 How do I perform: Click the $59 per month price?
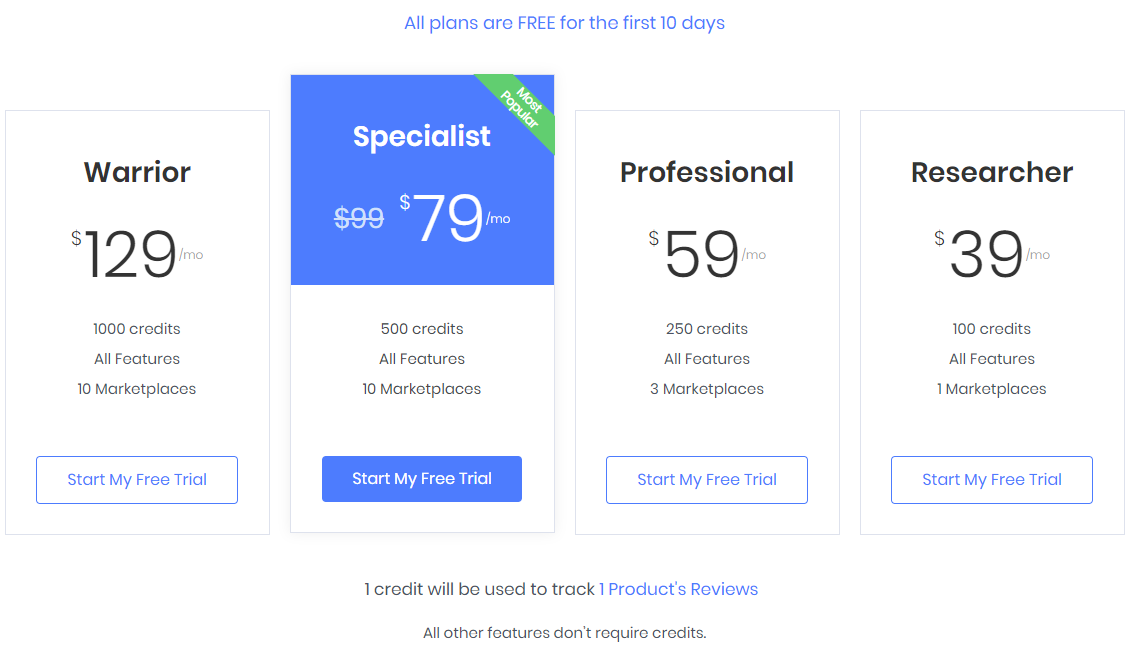[707, 254]
